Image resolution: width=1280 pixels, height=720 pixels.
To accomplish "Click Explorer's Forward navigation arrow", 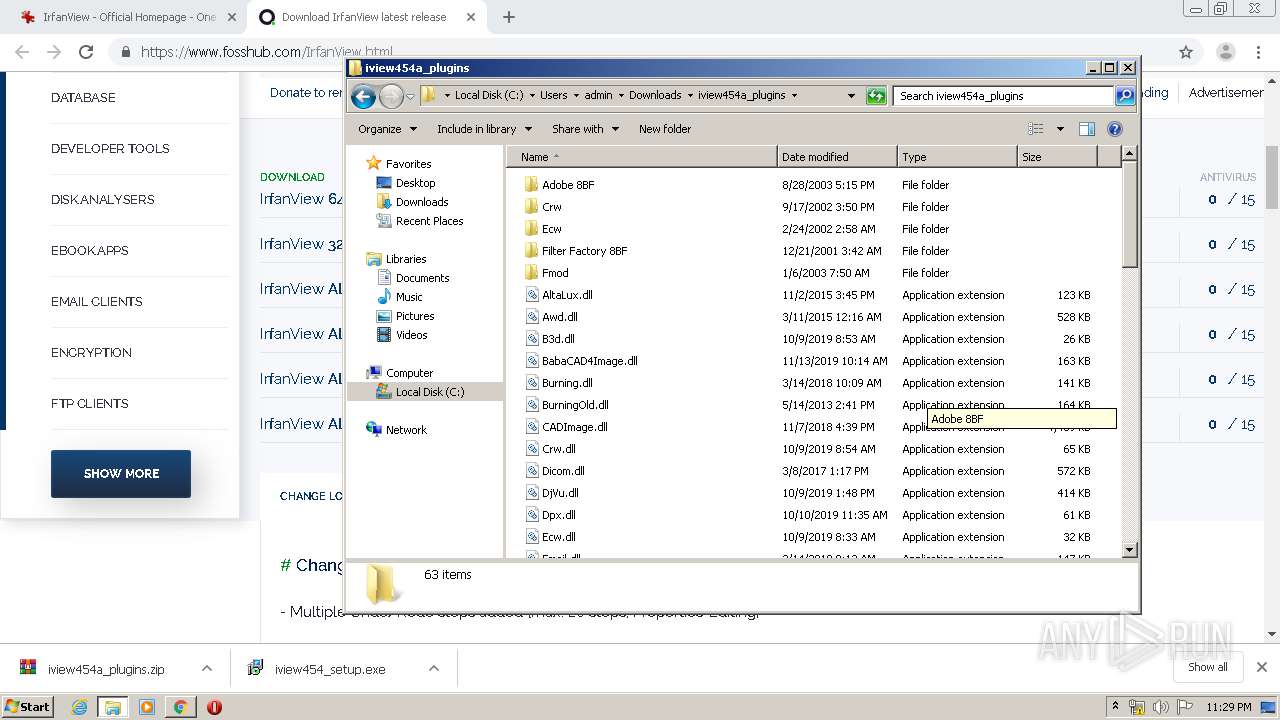I will pyautogui.click(x=391, y=96).
